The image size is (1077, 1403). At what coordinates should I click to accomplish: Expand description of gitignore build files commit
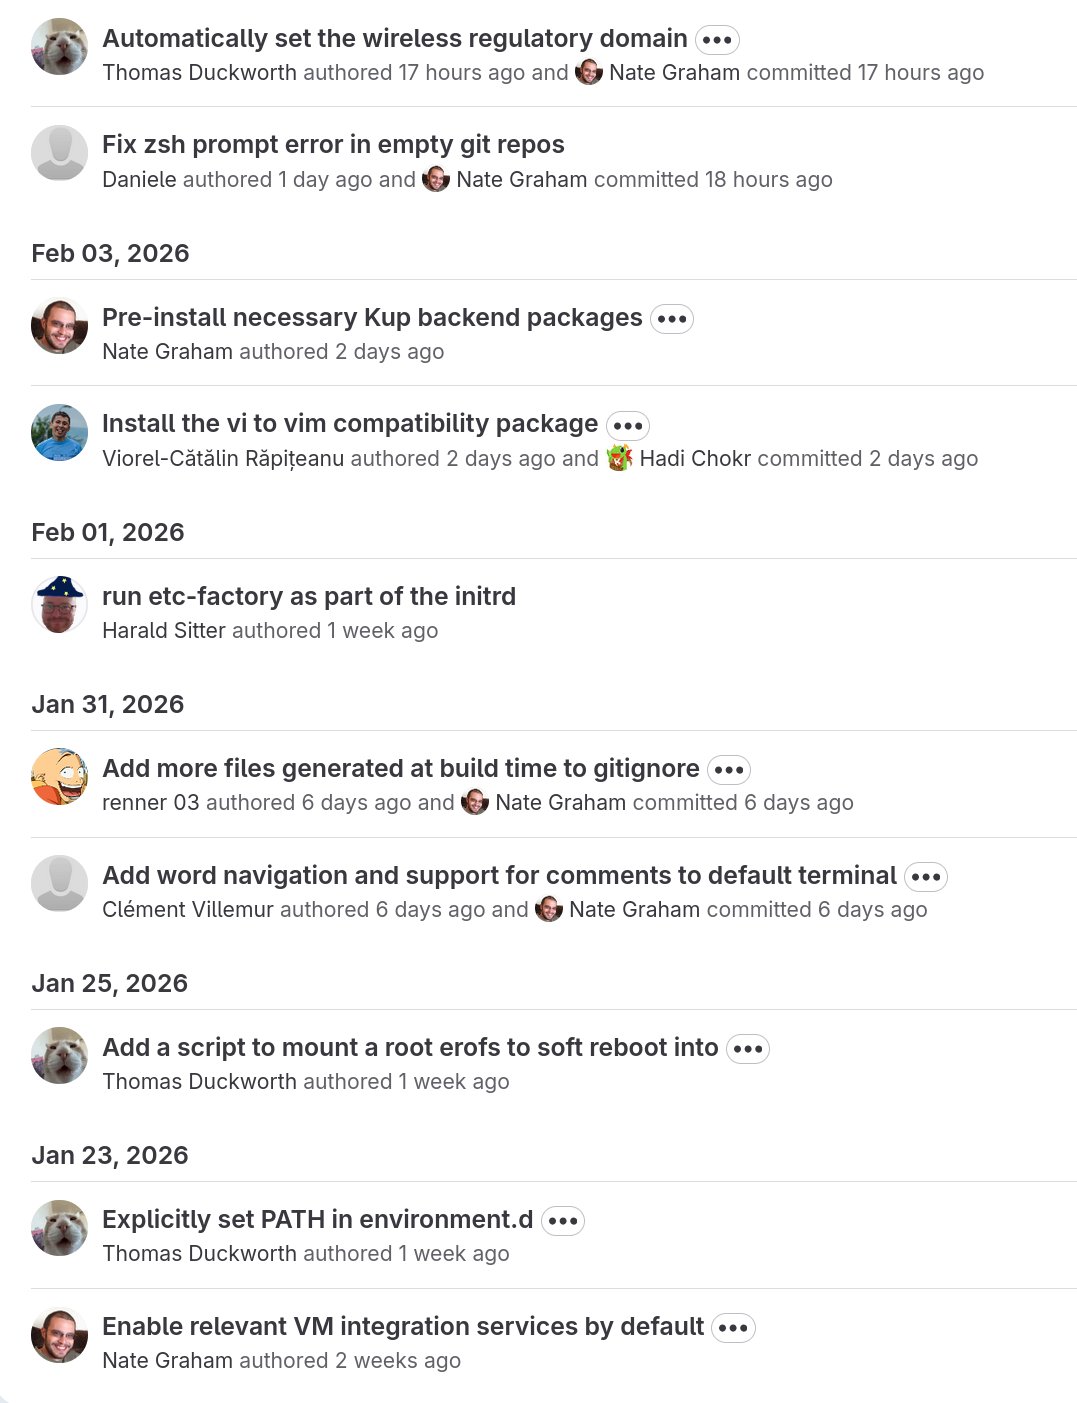click(x=729, y=770)
